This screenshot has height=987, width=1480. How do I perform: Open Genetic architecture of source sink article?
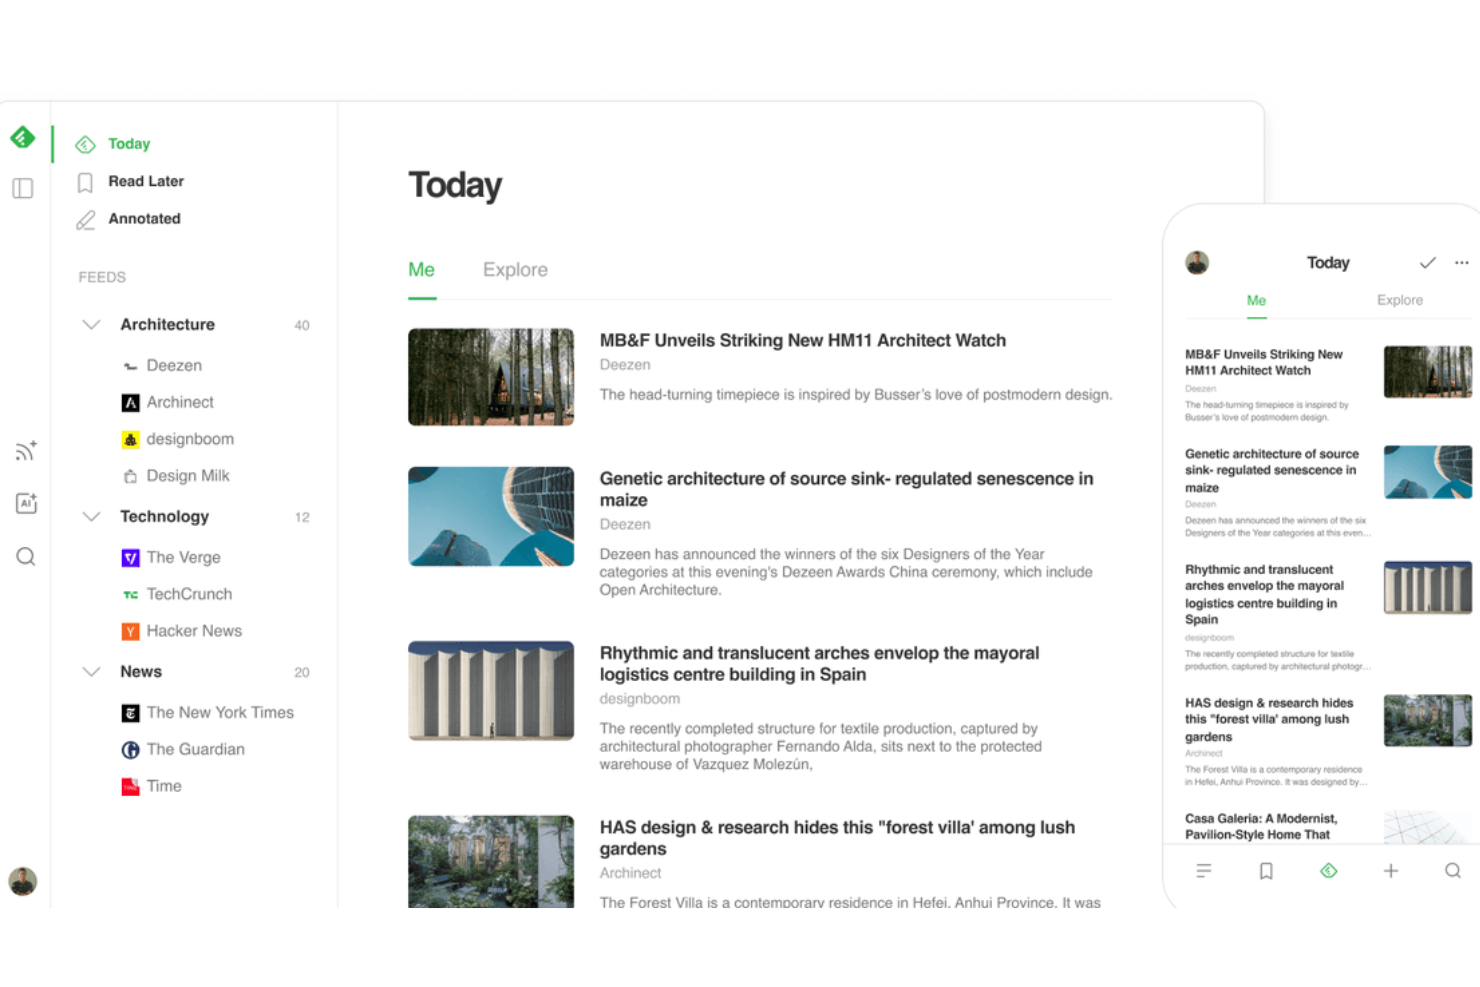pyautogui.click(x=846, y=489)
